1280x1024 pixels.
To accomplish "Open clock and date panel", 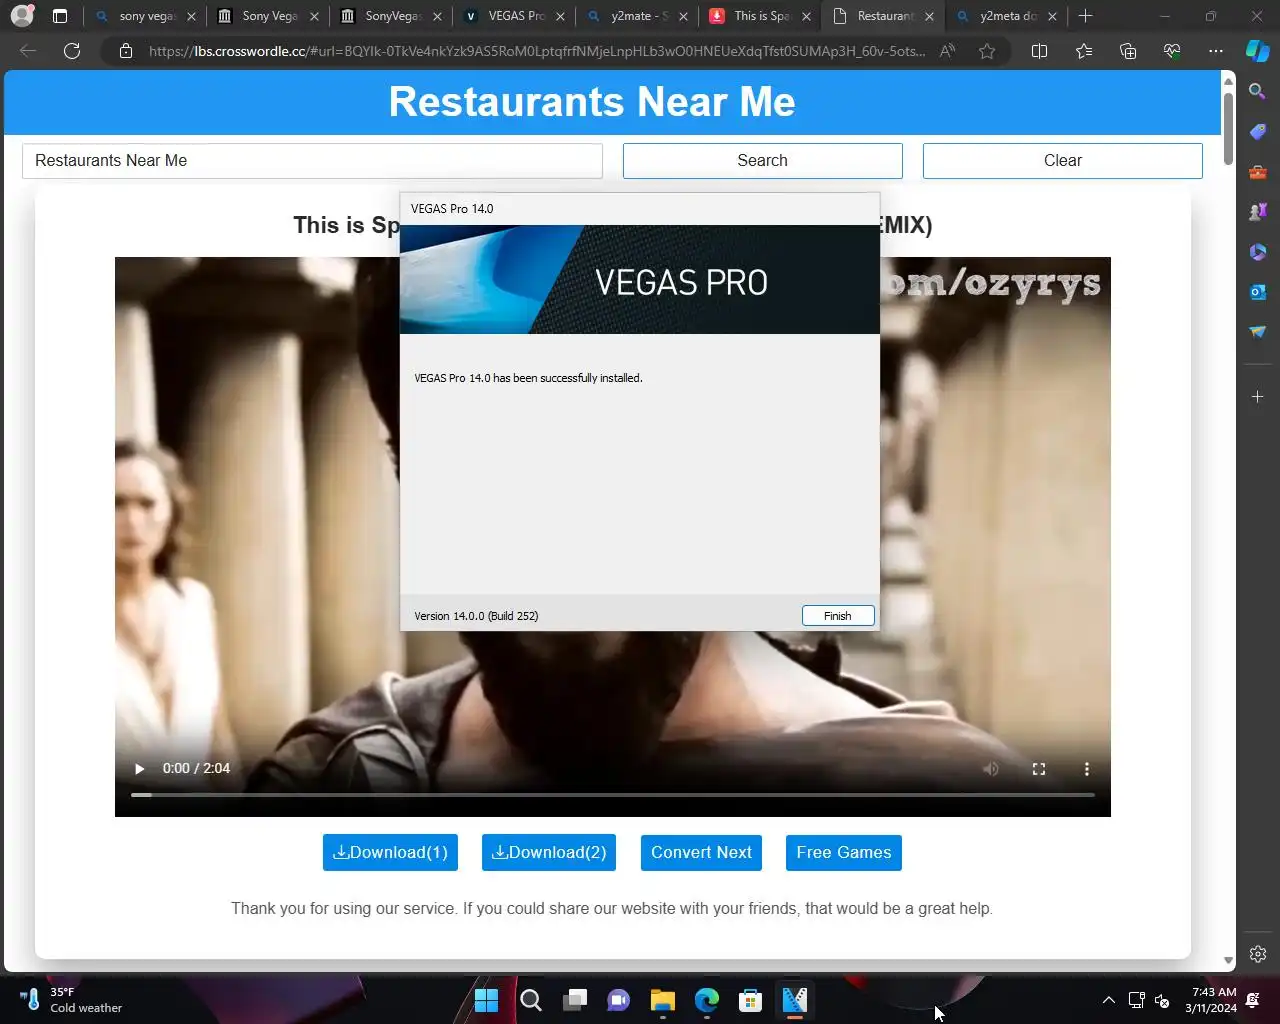I will coord(1210,1000).
